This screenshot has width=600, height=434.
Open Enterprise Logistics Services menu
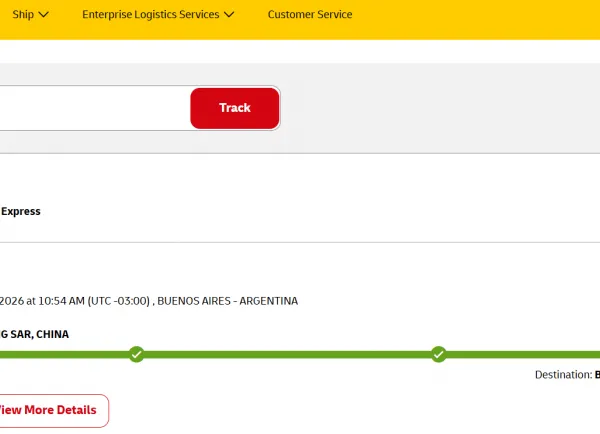pyautogui.click(x=158, y=15)
